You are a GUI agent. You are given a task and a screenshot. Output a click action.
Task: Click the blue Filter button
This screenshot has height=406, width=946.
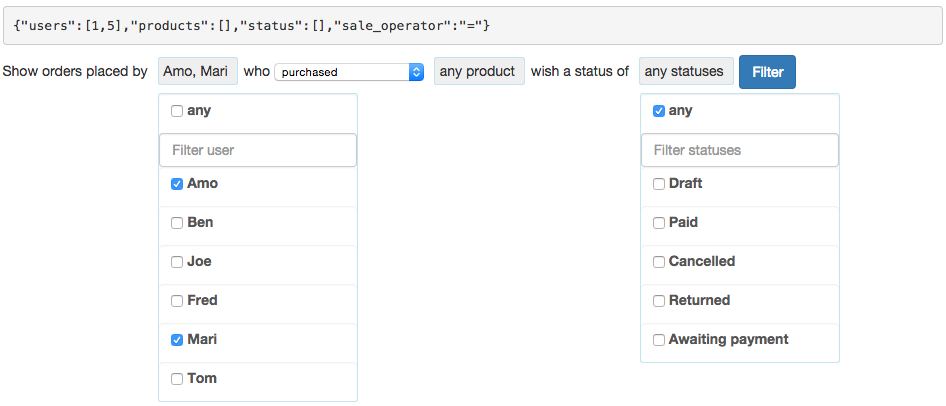[767, 72]
